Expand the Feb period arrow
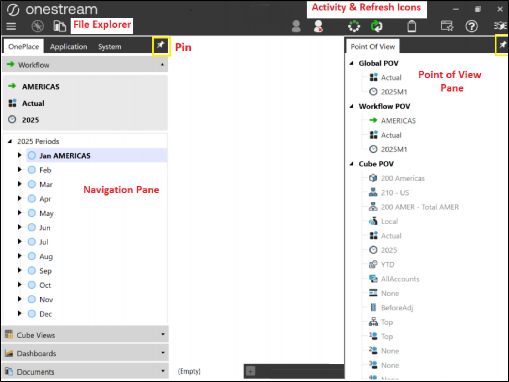The width and height of the screenshot is (509, 382). [19, 170]
